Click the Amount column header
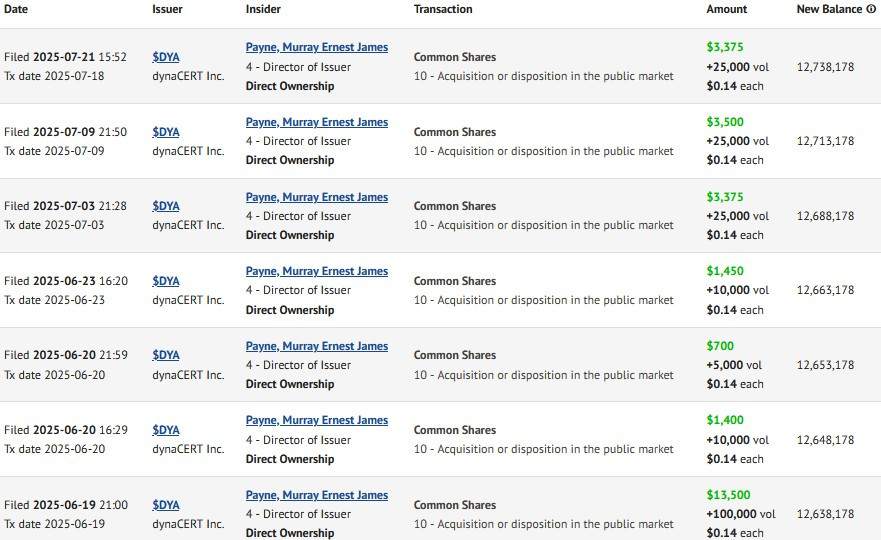The height and width of the screenshot is (540, 881). [x=726, y=9]
